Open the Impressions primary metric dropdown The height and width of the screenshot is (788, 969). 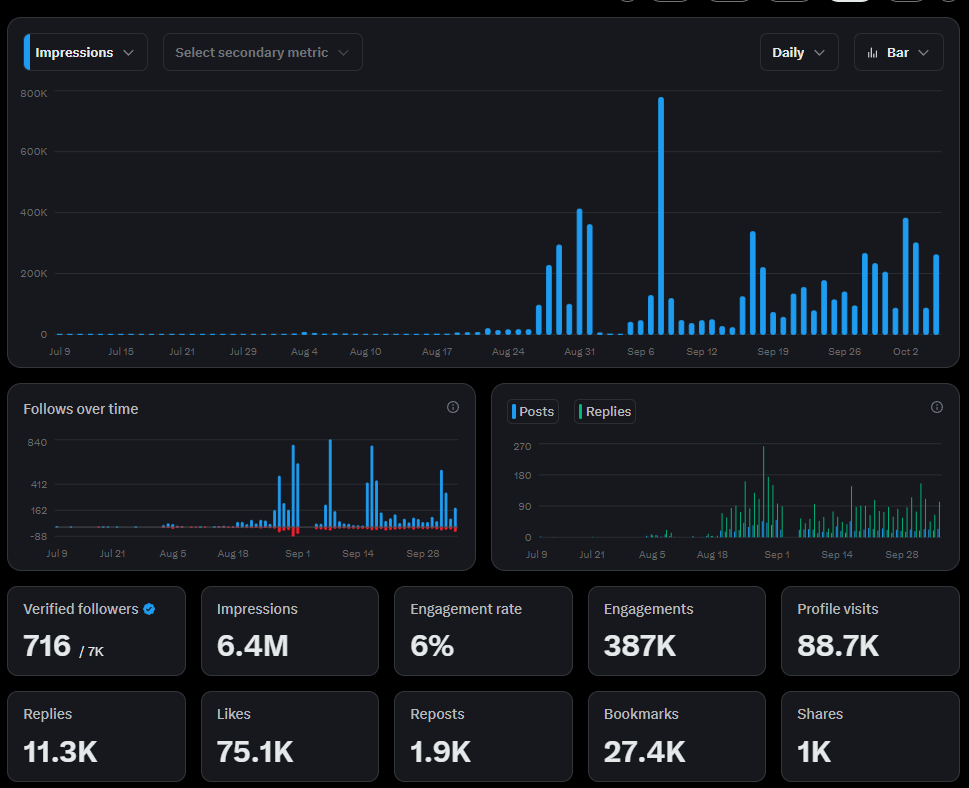(x=85, y=53)
